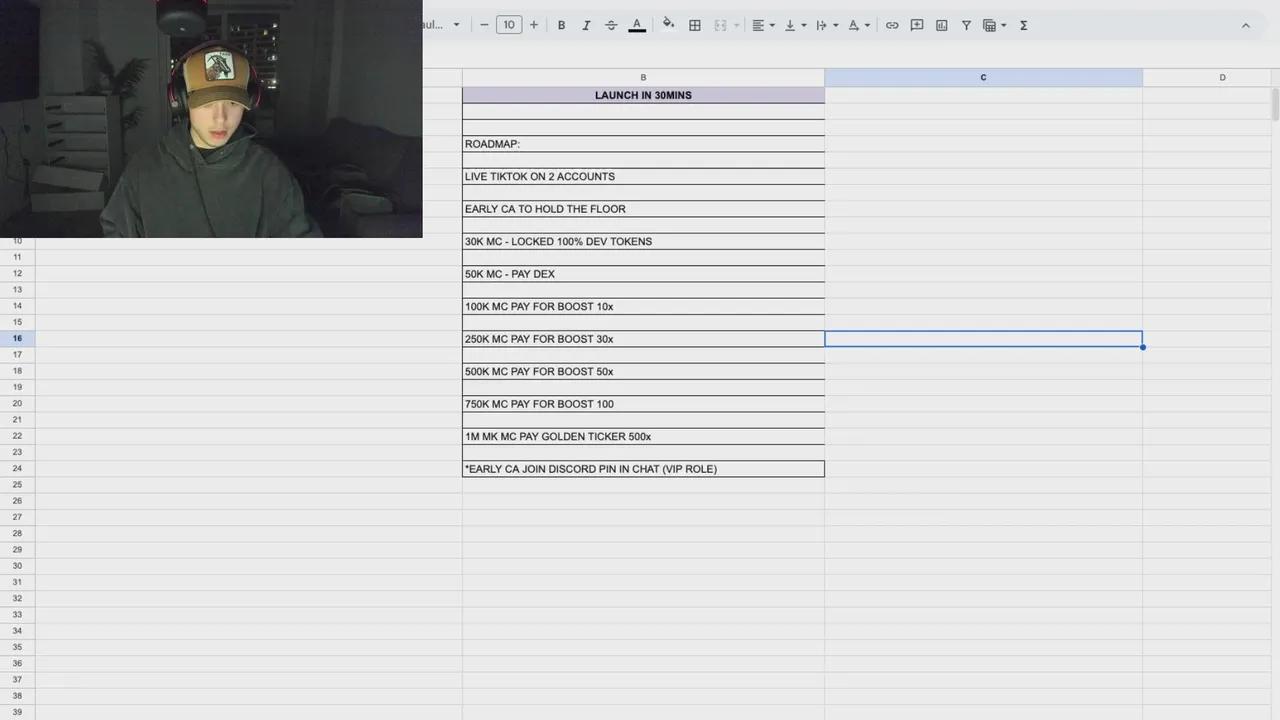Open the text color picker
The width and height of the screenshot is (1280, 720).
(x=637, y=25)
